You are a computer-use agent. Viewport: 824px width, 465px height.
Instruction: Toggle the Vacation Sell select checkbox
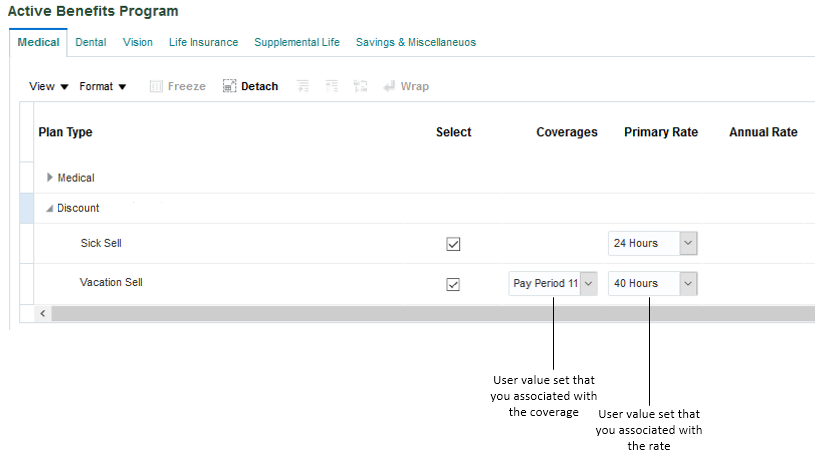pos(453,284)
